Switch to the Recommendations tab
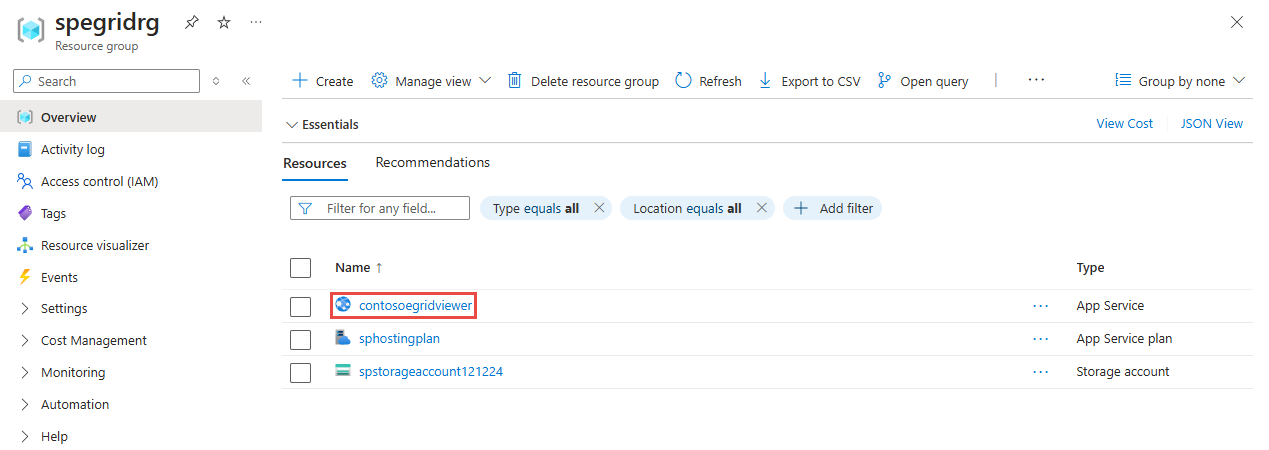This screenshot has height=450, width=1269. 432,162
